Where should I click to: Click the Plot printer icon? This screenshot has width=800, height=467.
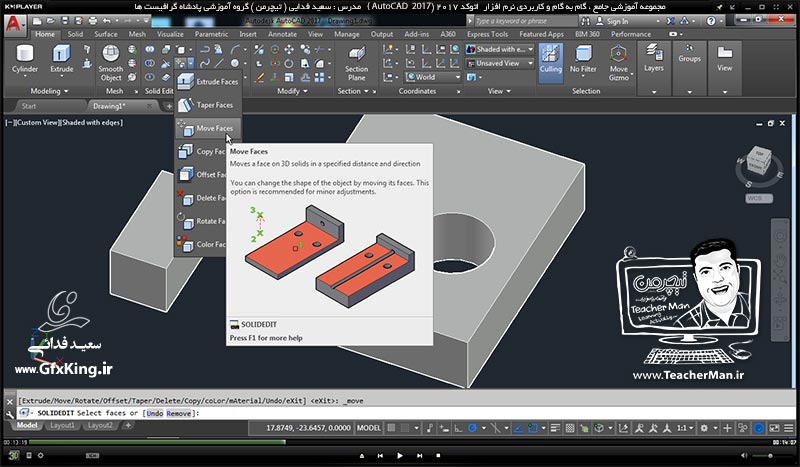(x=92, y=21)
